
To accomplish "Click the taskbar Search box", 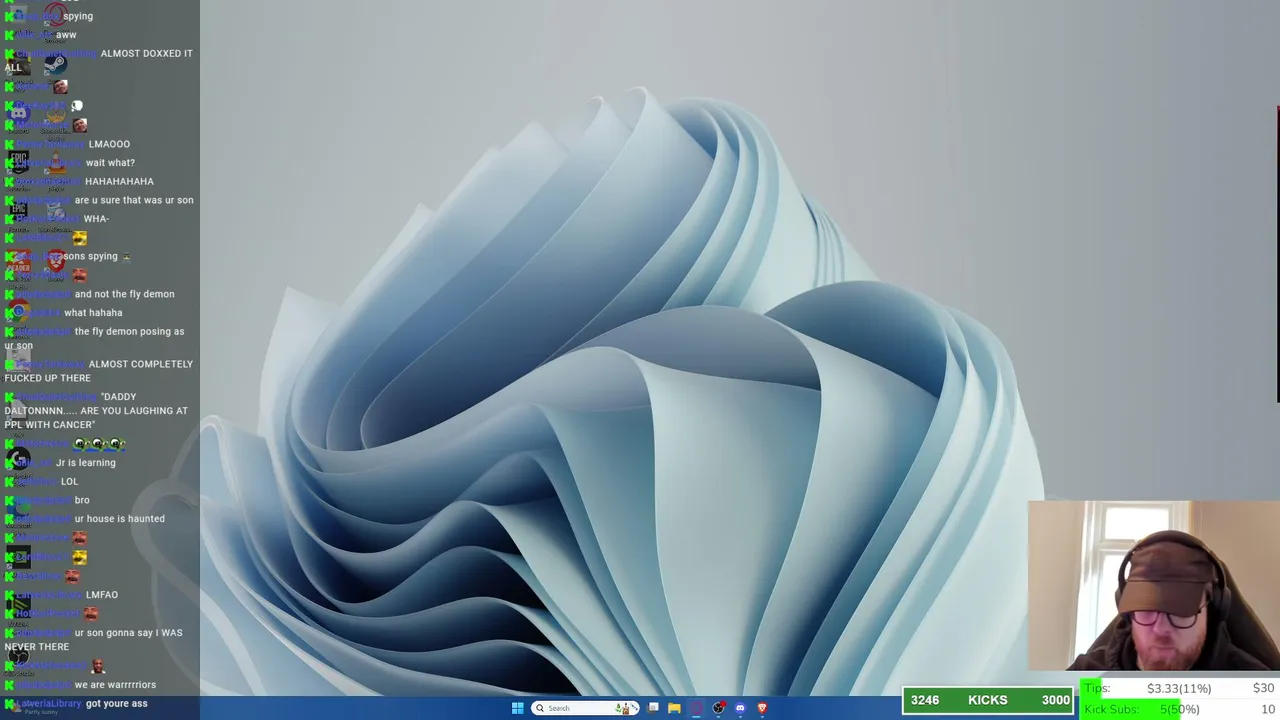I will click(587, 708).
